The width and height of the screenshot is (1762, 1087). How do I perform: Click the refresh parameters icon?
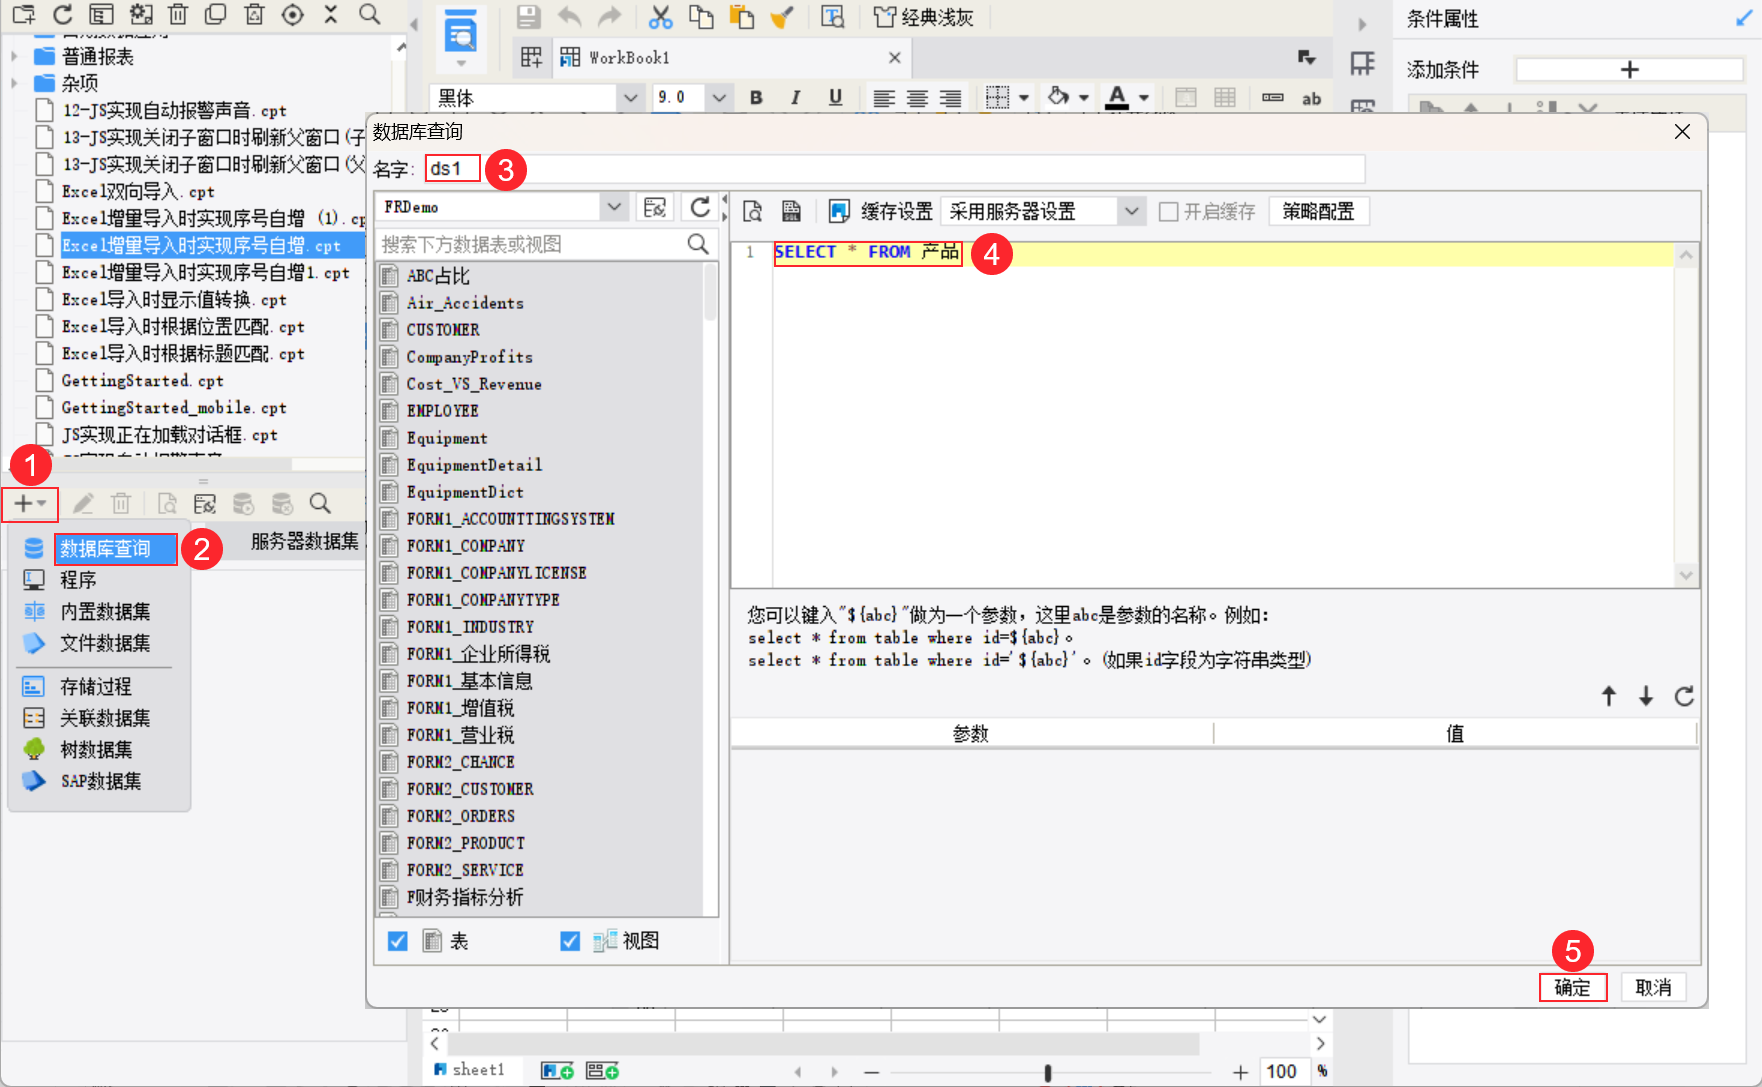pyautogui.click(x=1684, y=696)
